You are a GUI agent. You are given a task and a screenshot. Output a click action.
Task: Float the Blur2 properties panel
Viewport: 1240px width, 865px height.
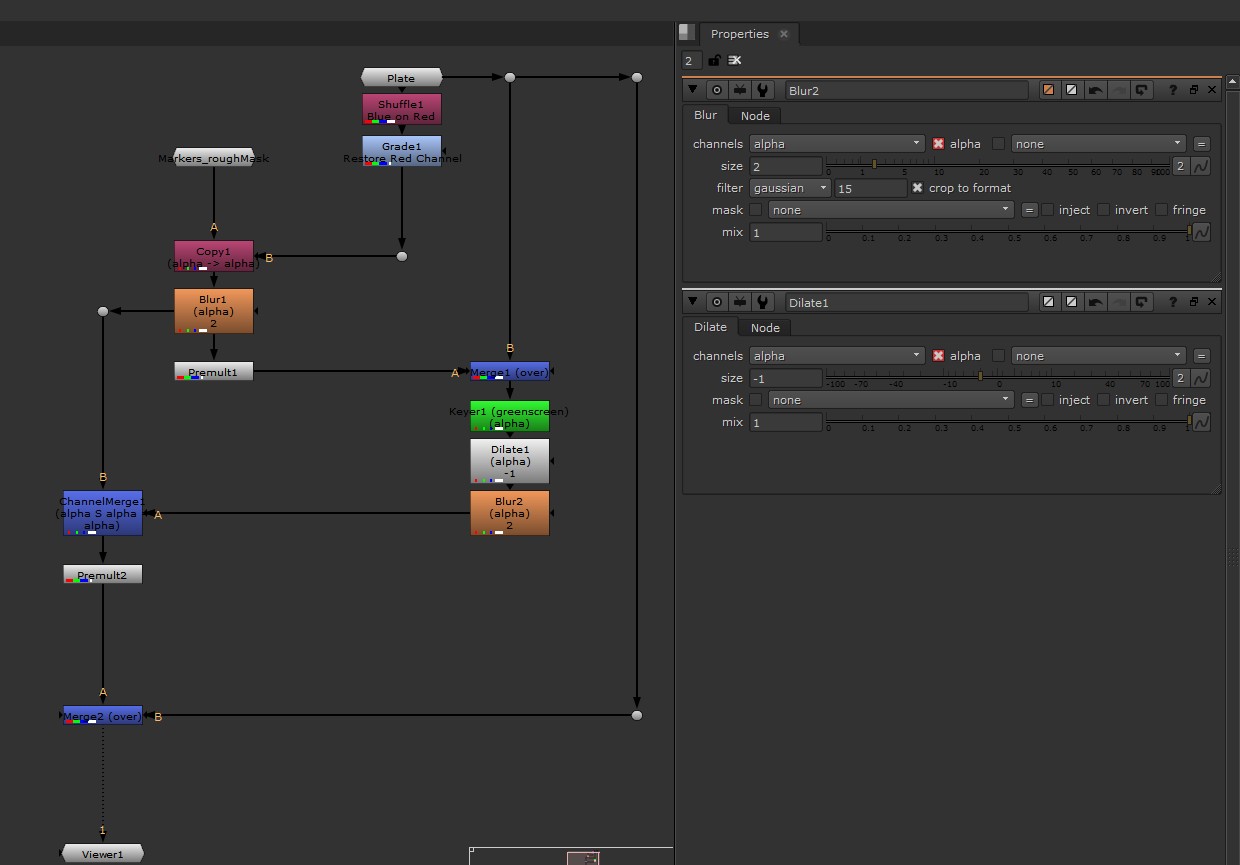pos(1194,90)
